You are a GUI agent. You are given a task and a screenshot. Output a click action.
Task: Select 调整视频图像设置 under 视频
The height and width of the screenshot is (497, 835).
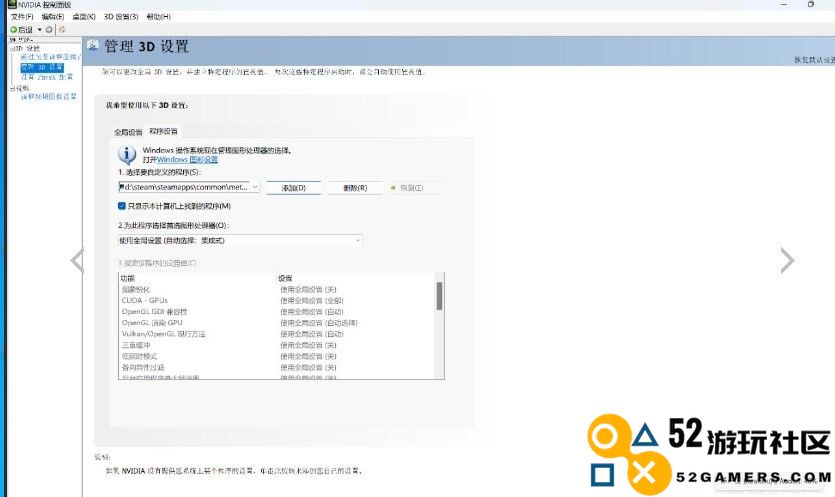tap(48, 96)
